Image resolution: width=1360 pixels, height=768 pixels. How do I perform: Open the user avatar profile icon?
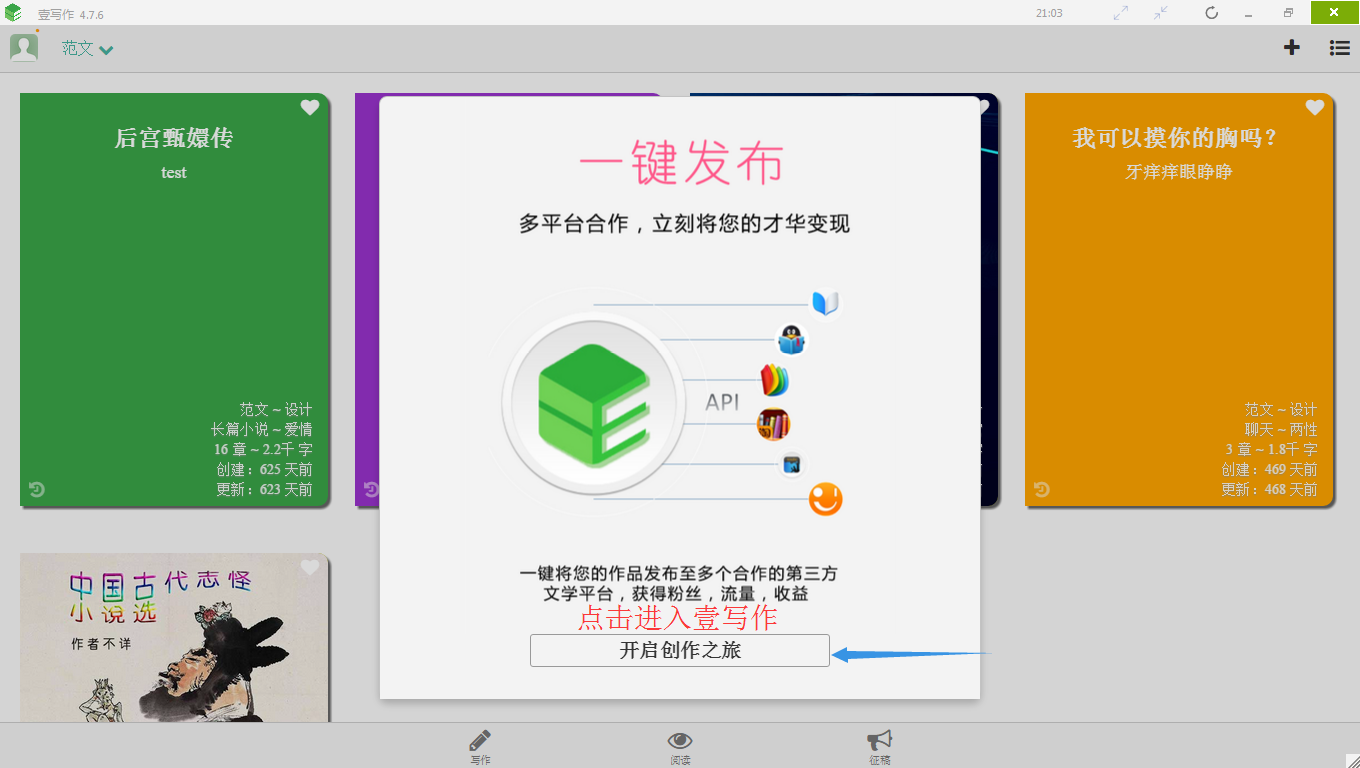(24, 47)
